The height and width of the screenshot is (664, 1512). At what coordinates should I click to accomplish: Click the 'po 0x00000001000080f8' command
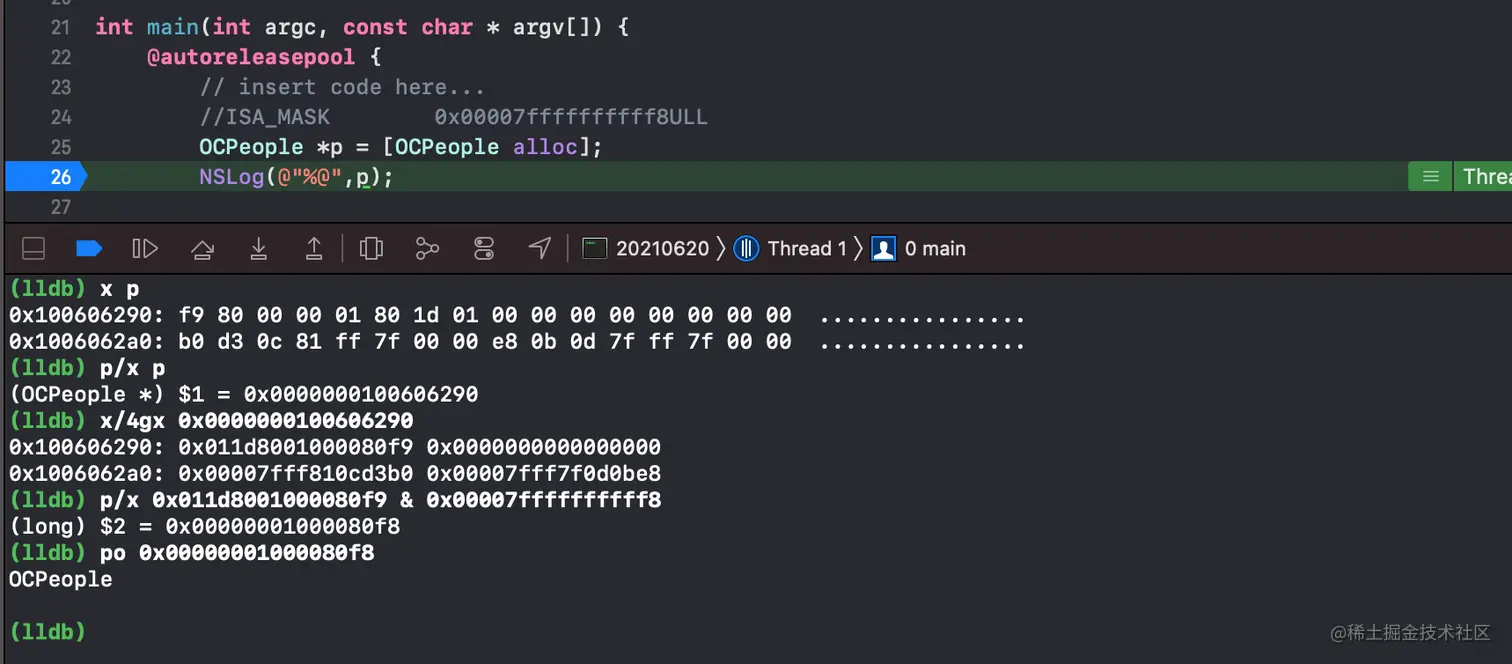click(x=237, y=552)
